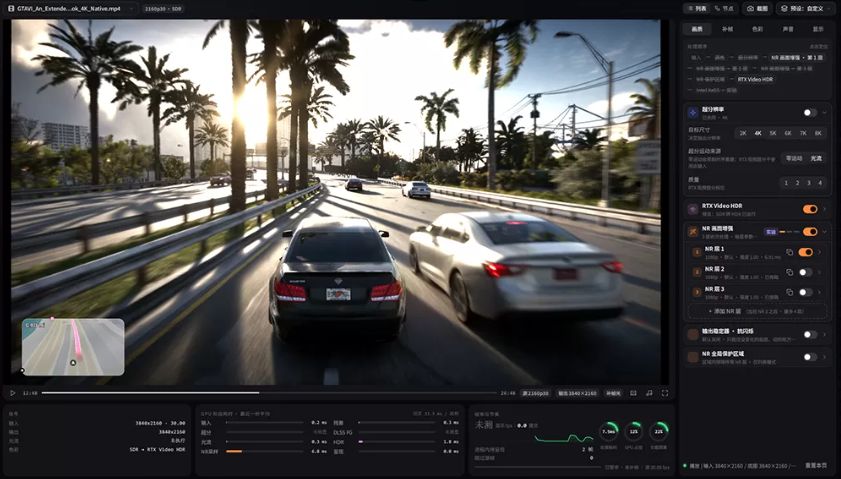Click the copy icon on NR 层 1
841x479 pixels.
(790, 252)
